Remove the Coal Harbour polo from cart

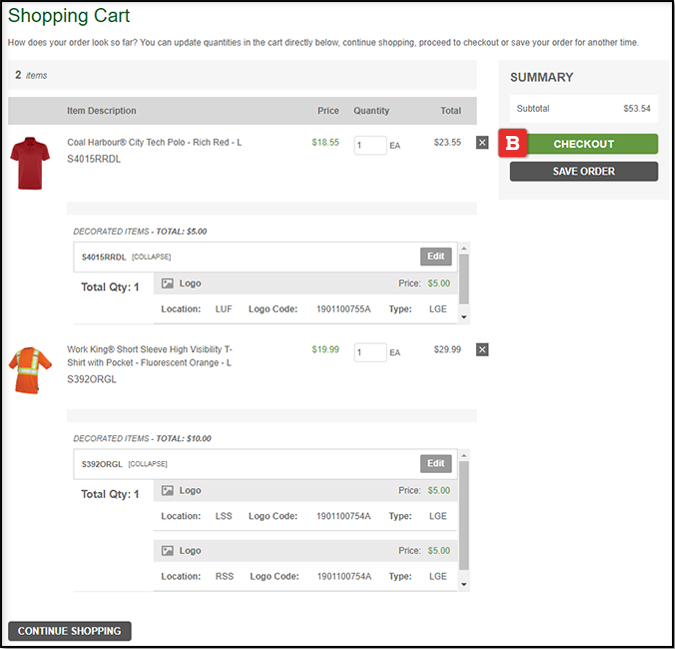[482, 143]
